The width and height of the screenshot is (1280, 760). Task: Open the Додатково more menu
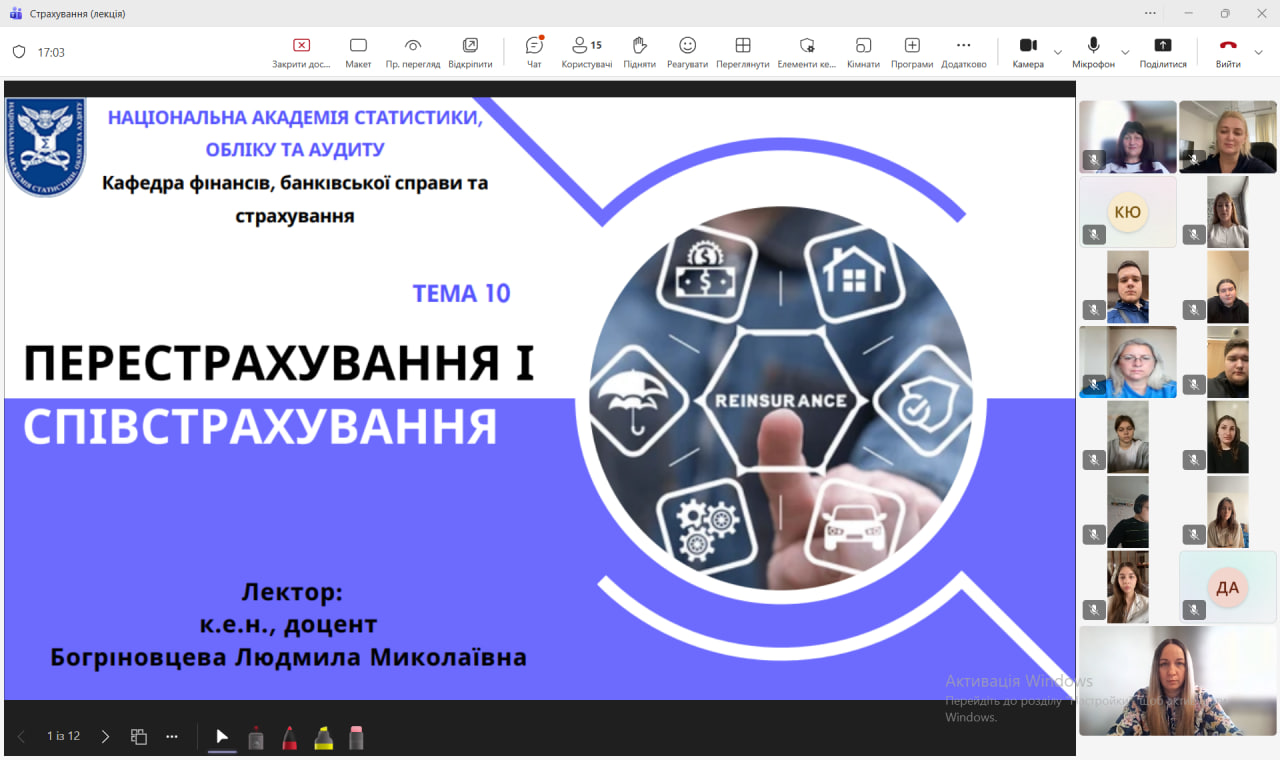tap(963, 52)
